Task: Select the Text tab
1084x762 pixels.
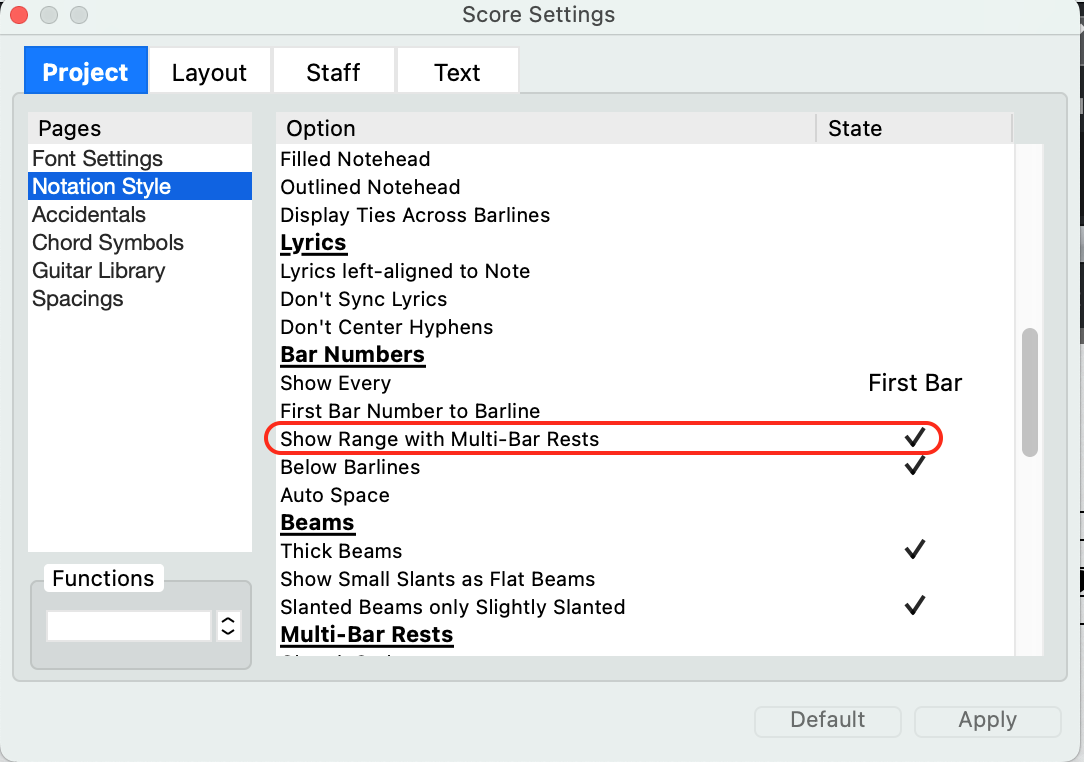Action: [457, 73]
